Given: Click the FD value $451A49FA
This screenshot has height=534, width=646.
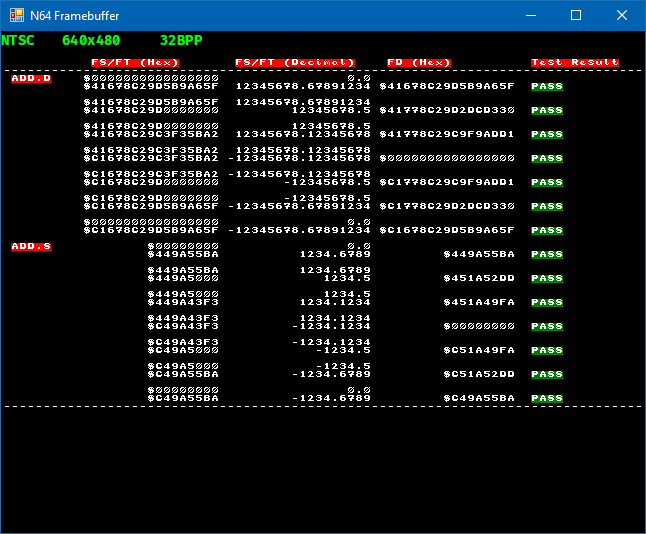Looking at the screenshot, I should point(479,302).
